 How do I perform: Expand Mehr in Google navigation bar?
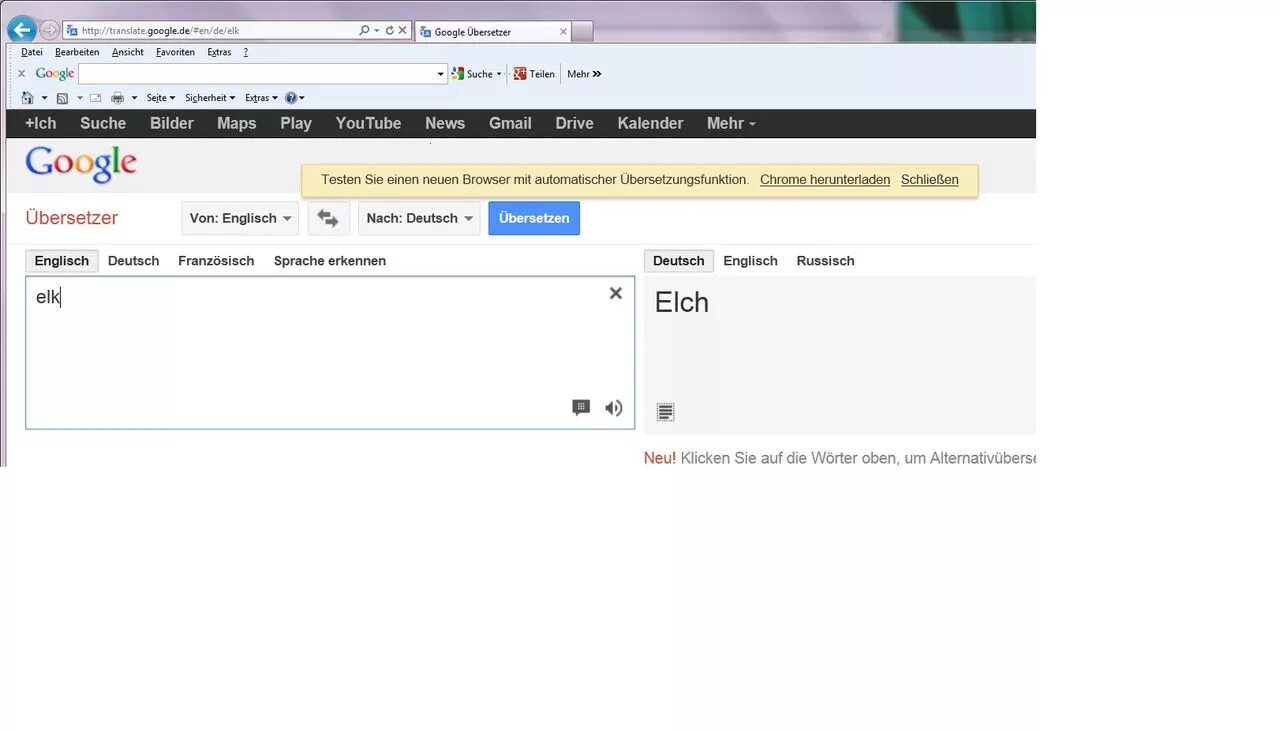(x=731, y=123)
